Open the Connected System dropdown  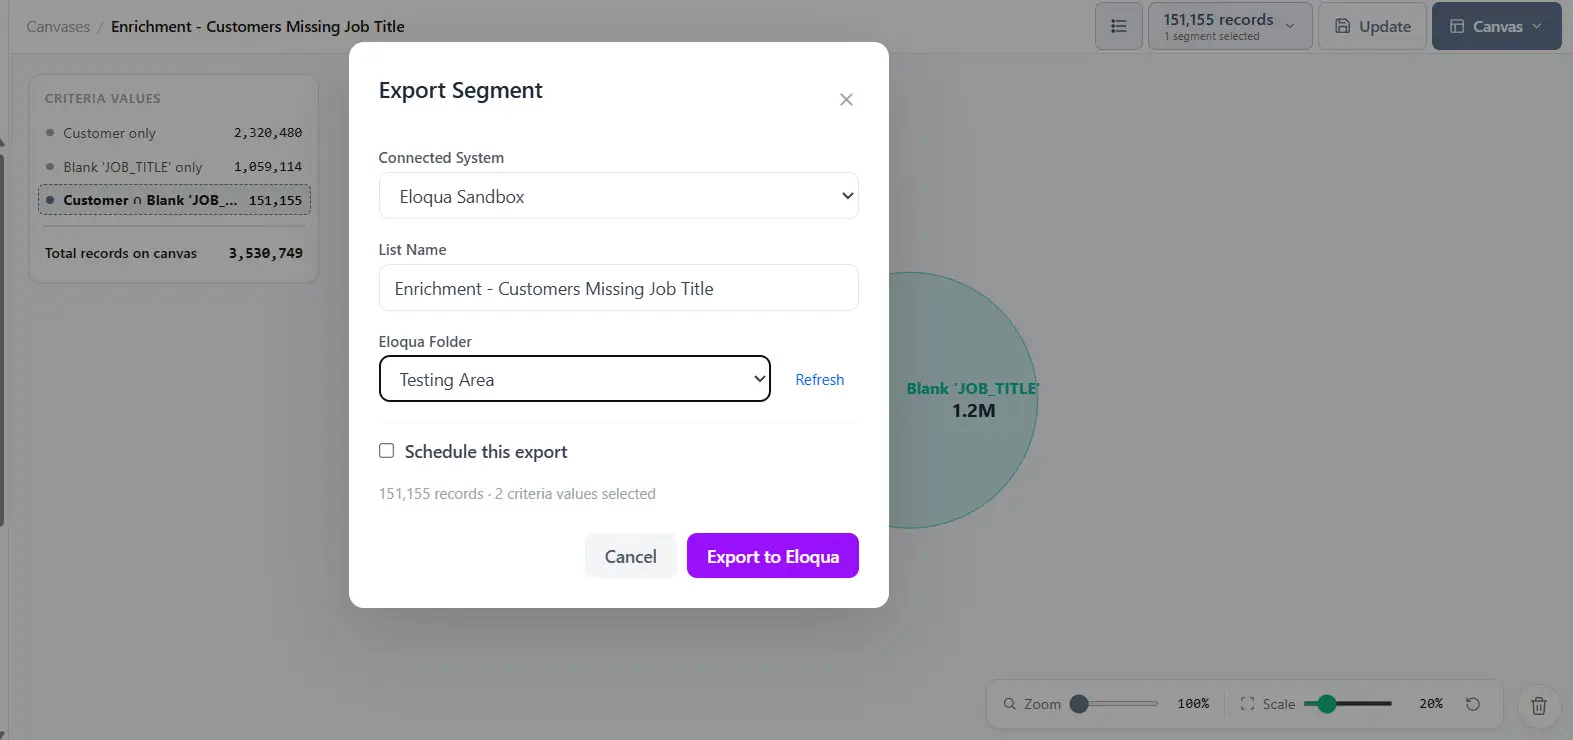(618, 196)
